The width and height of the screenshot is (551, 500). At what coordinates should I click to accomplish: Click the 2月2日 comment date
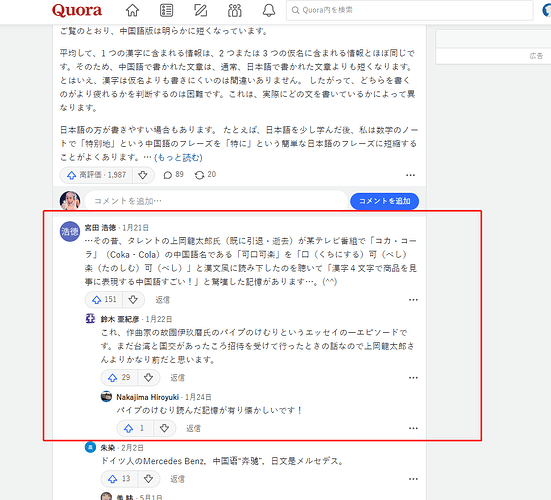pos(132,448)
